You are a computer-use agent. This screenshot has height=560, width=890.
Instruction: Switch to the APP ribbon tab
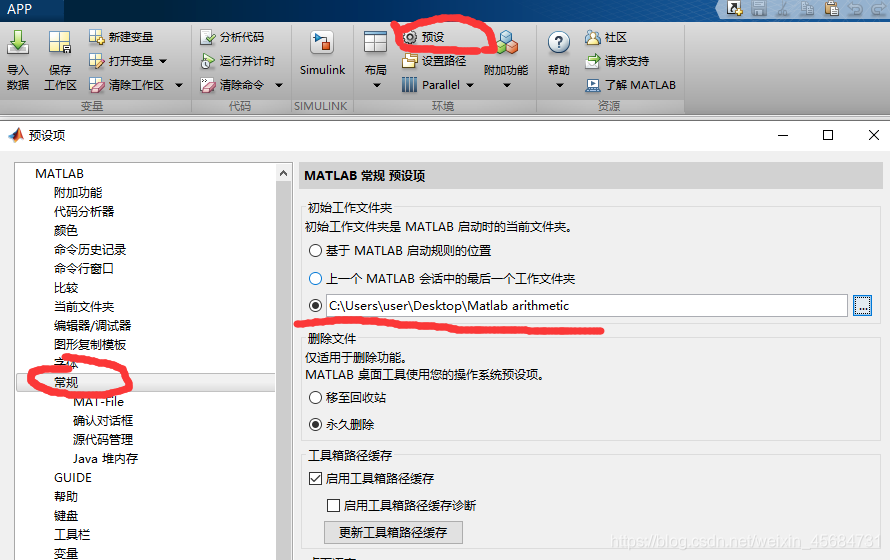(20, 9)
